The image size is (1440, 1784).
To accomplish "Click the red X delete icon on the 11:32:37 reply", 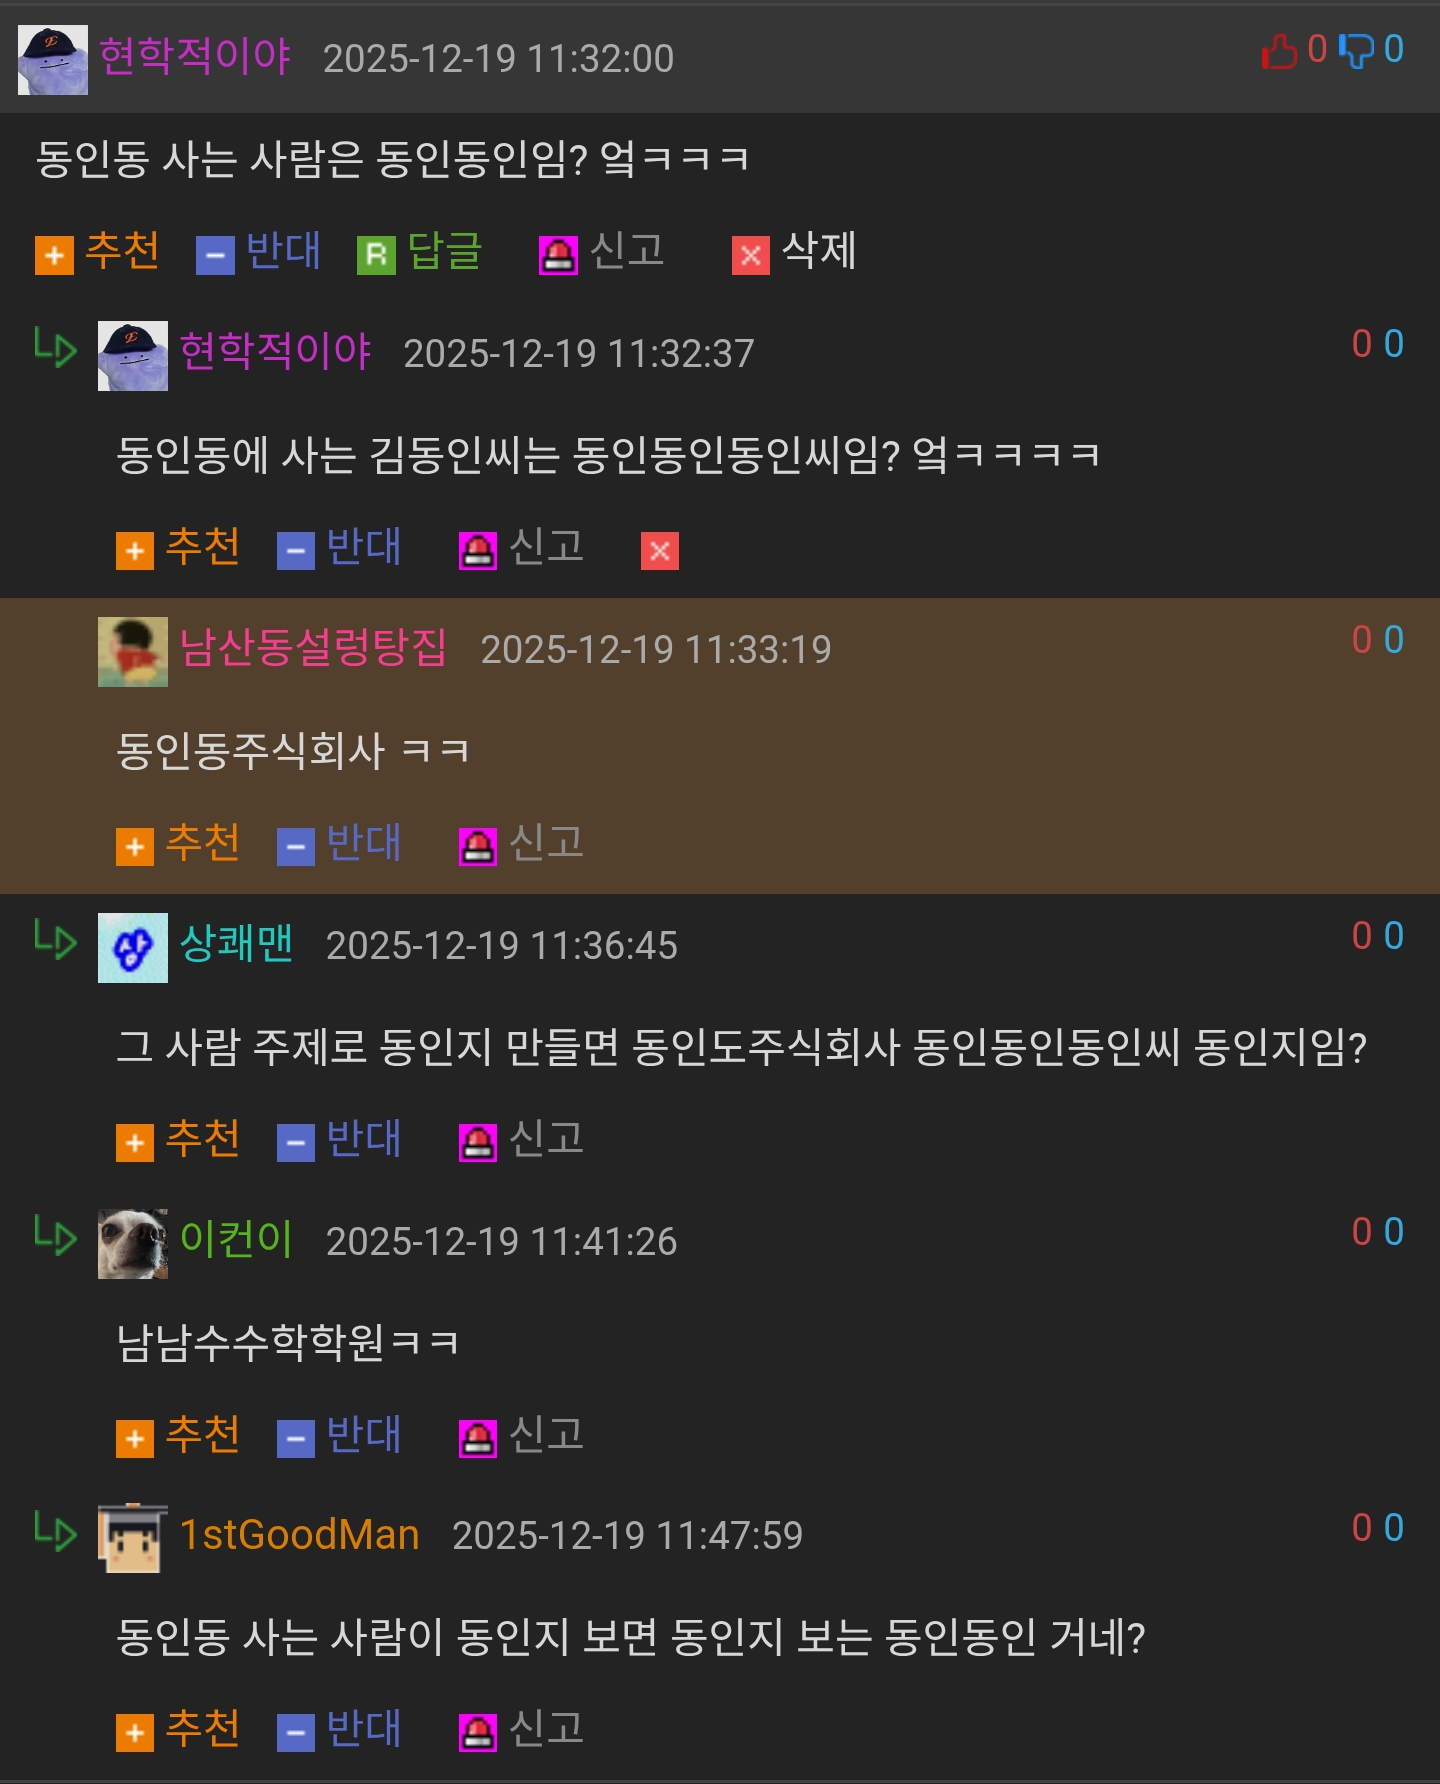I will point(660,550).
